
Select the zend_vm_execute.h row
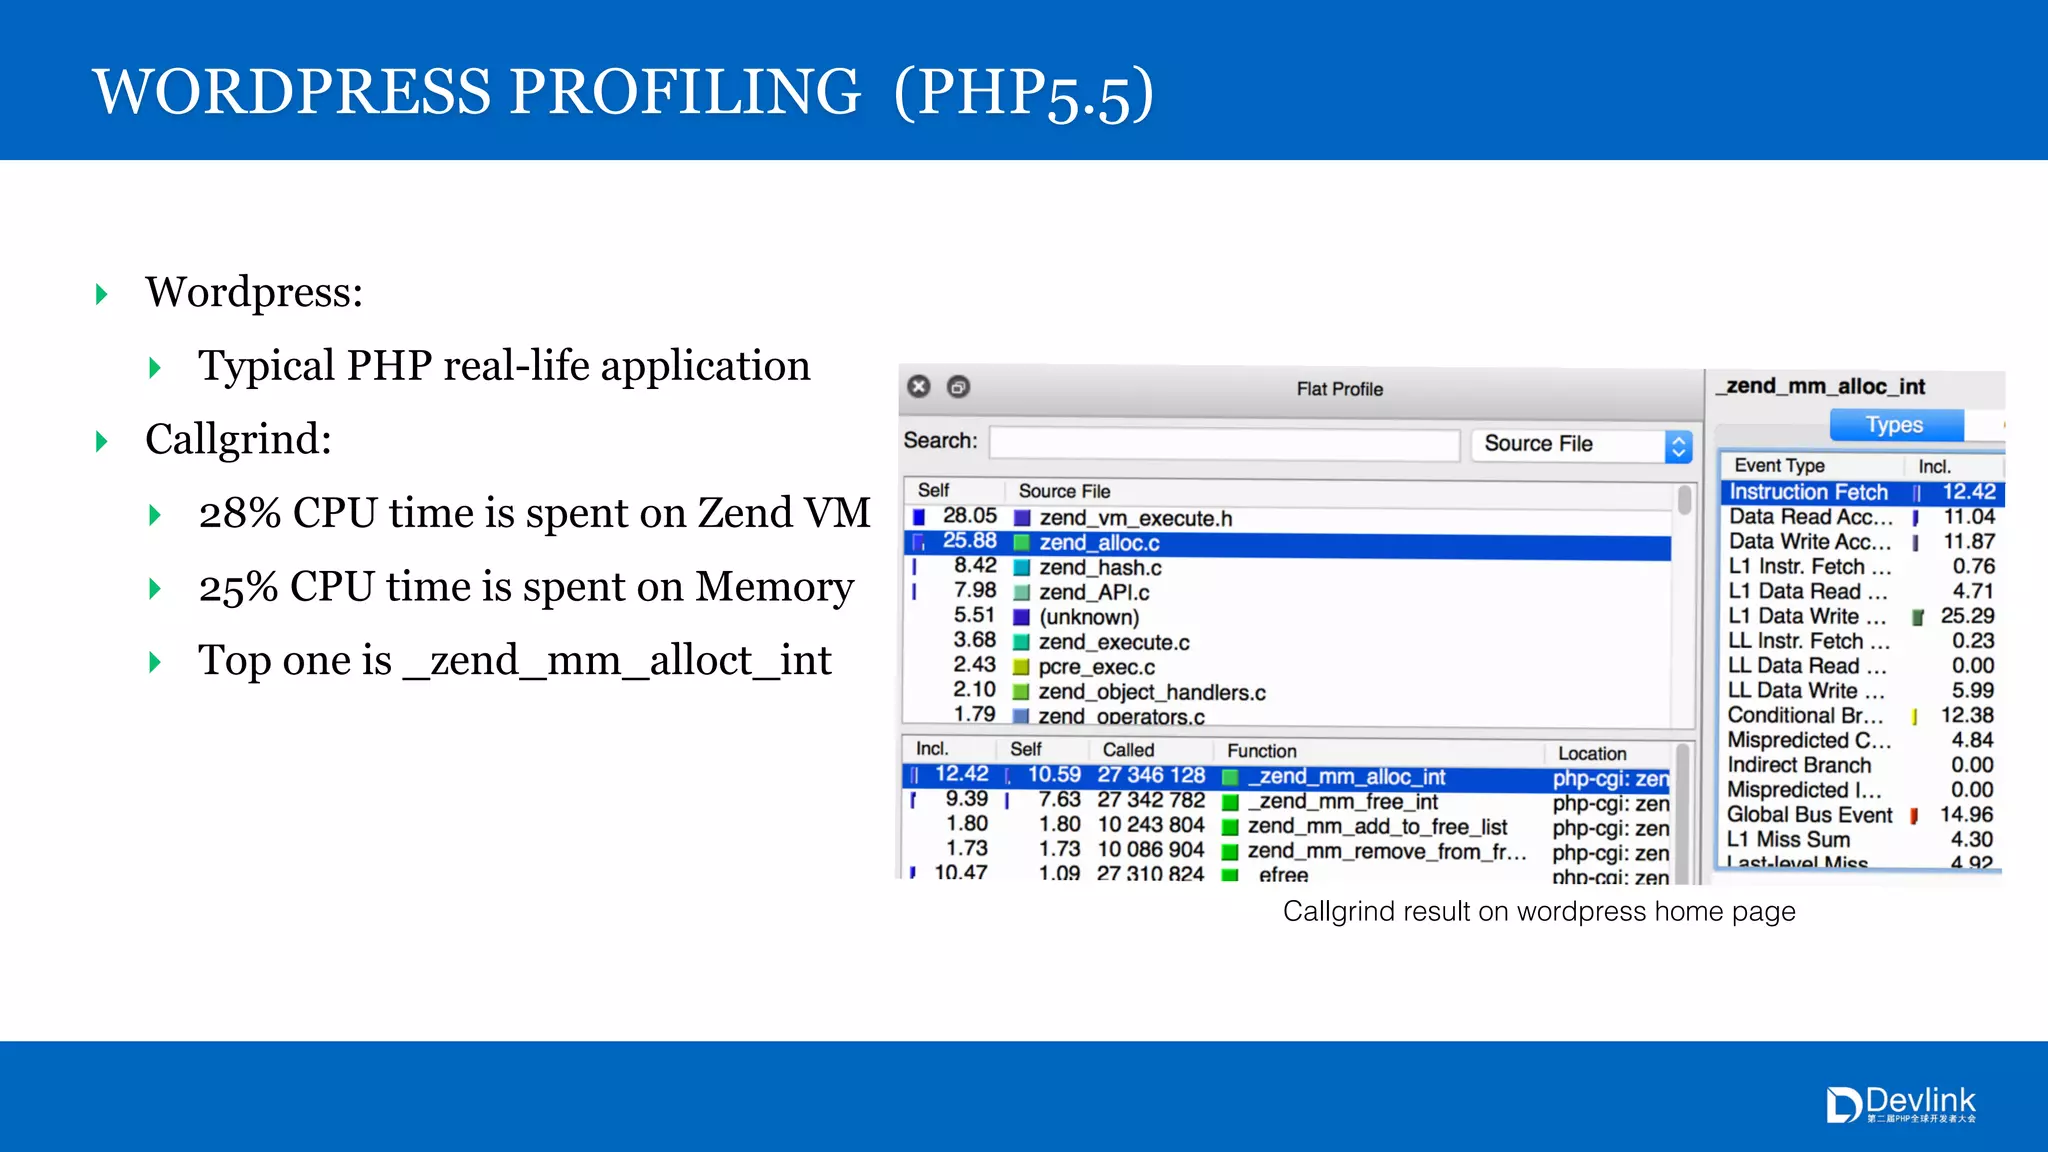coord(1288,517)
